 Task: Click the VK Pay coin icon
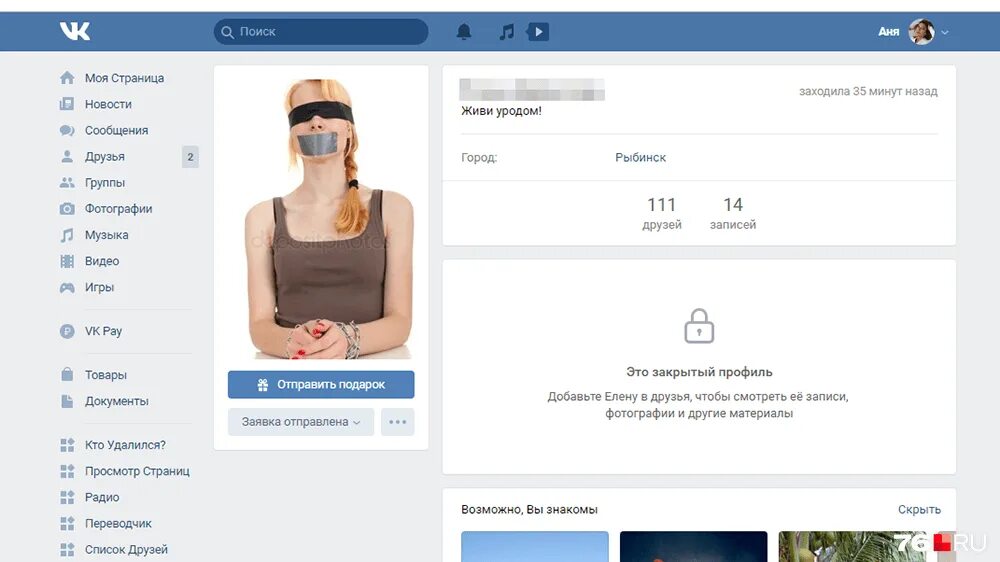pos(67,331)
